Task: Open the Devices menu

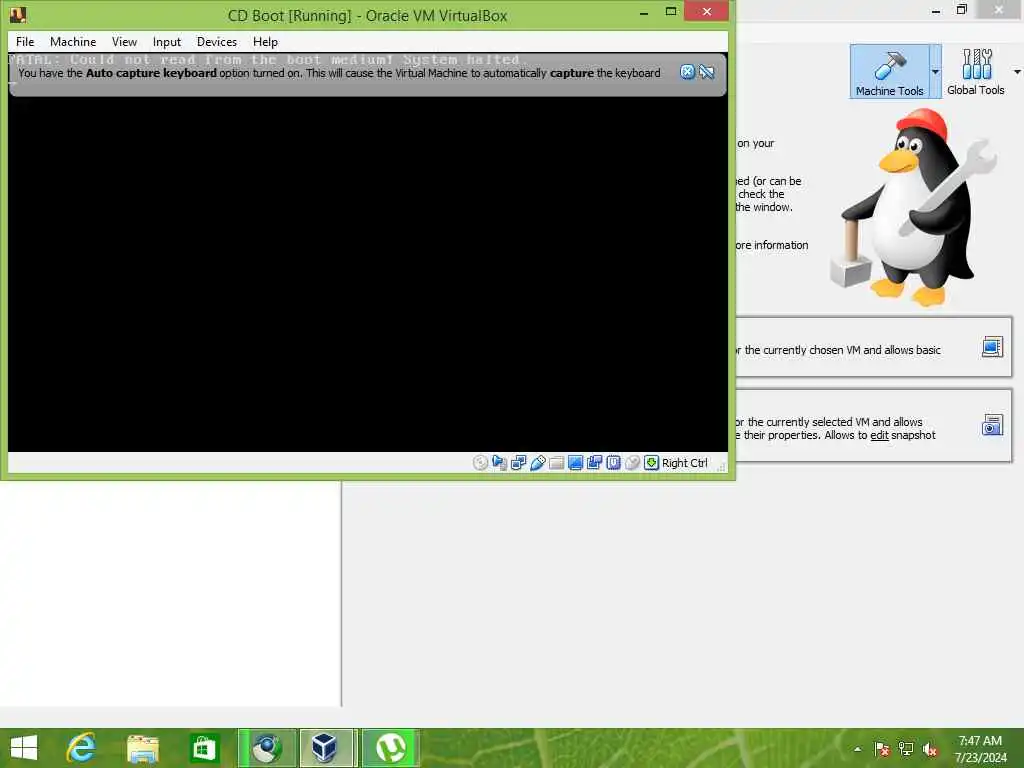Action: coord(217,42)
